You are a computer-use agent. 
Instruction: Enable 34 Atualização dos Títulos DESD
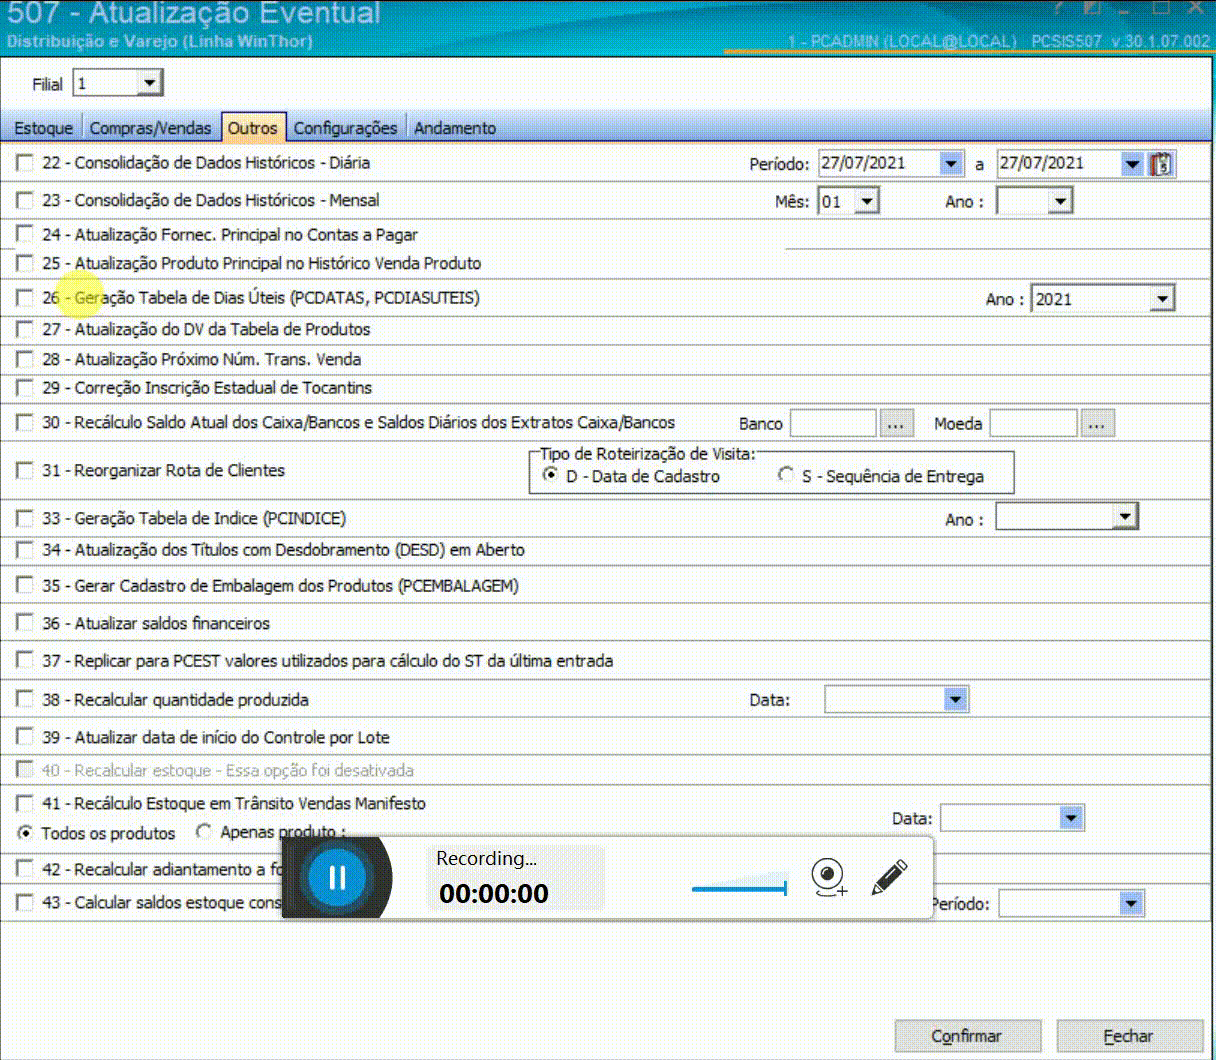pyautogui.click(x=25, y=550)
